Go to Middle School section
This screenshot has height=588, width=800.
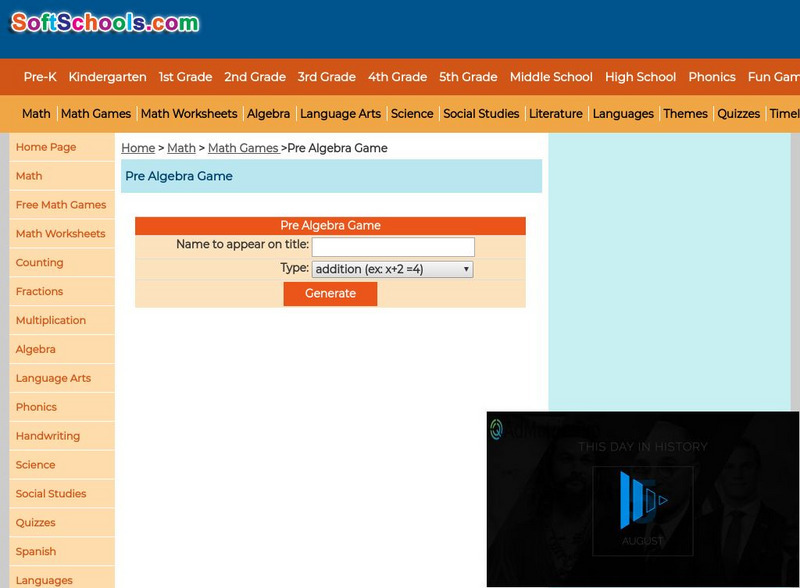tap(551, 77)
